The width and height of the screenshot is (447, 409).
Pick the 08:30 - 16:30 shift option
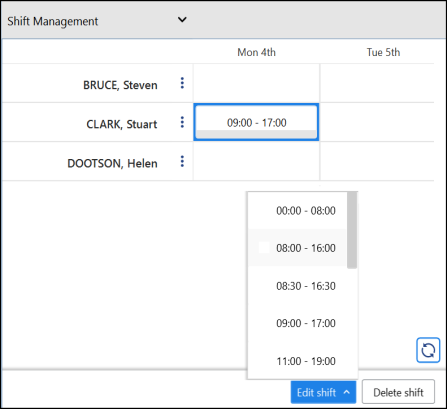pos(298,286)
